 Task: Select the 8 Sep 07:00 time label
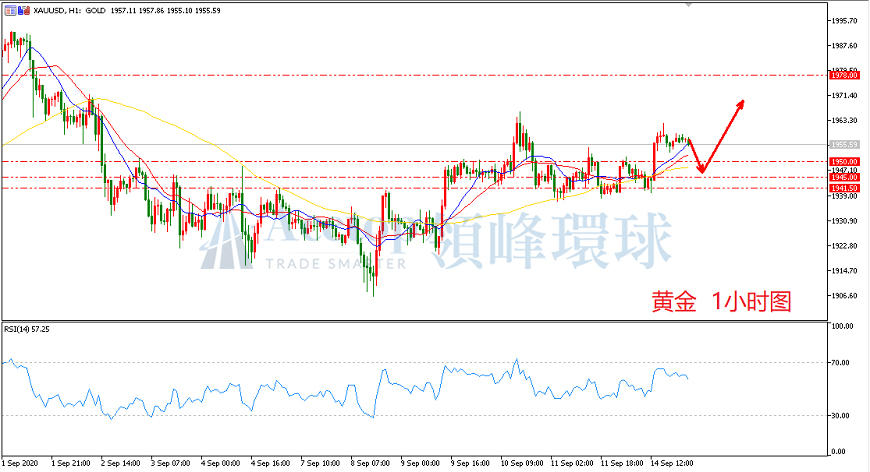pos(370,463)
